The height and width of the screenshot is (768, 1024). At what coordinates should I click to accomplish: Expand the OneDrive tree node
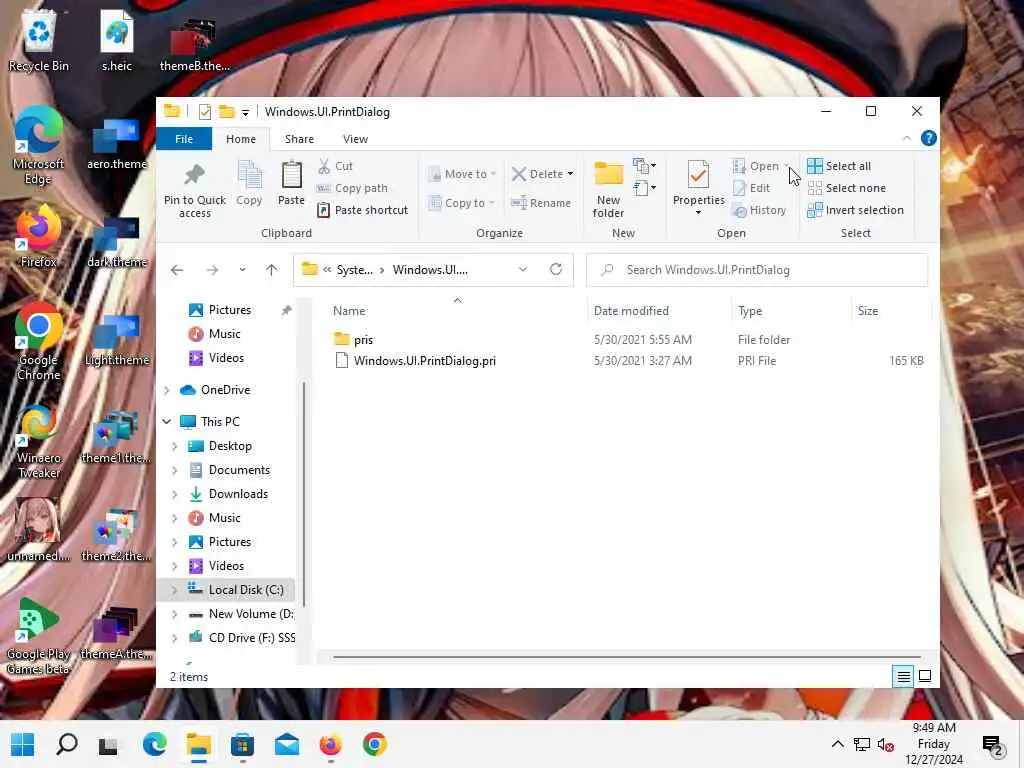click(x=167, y=390)
